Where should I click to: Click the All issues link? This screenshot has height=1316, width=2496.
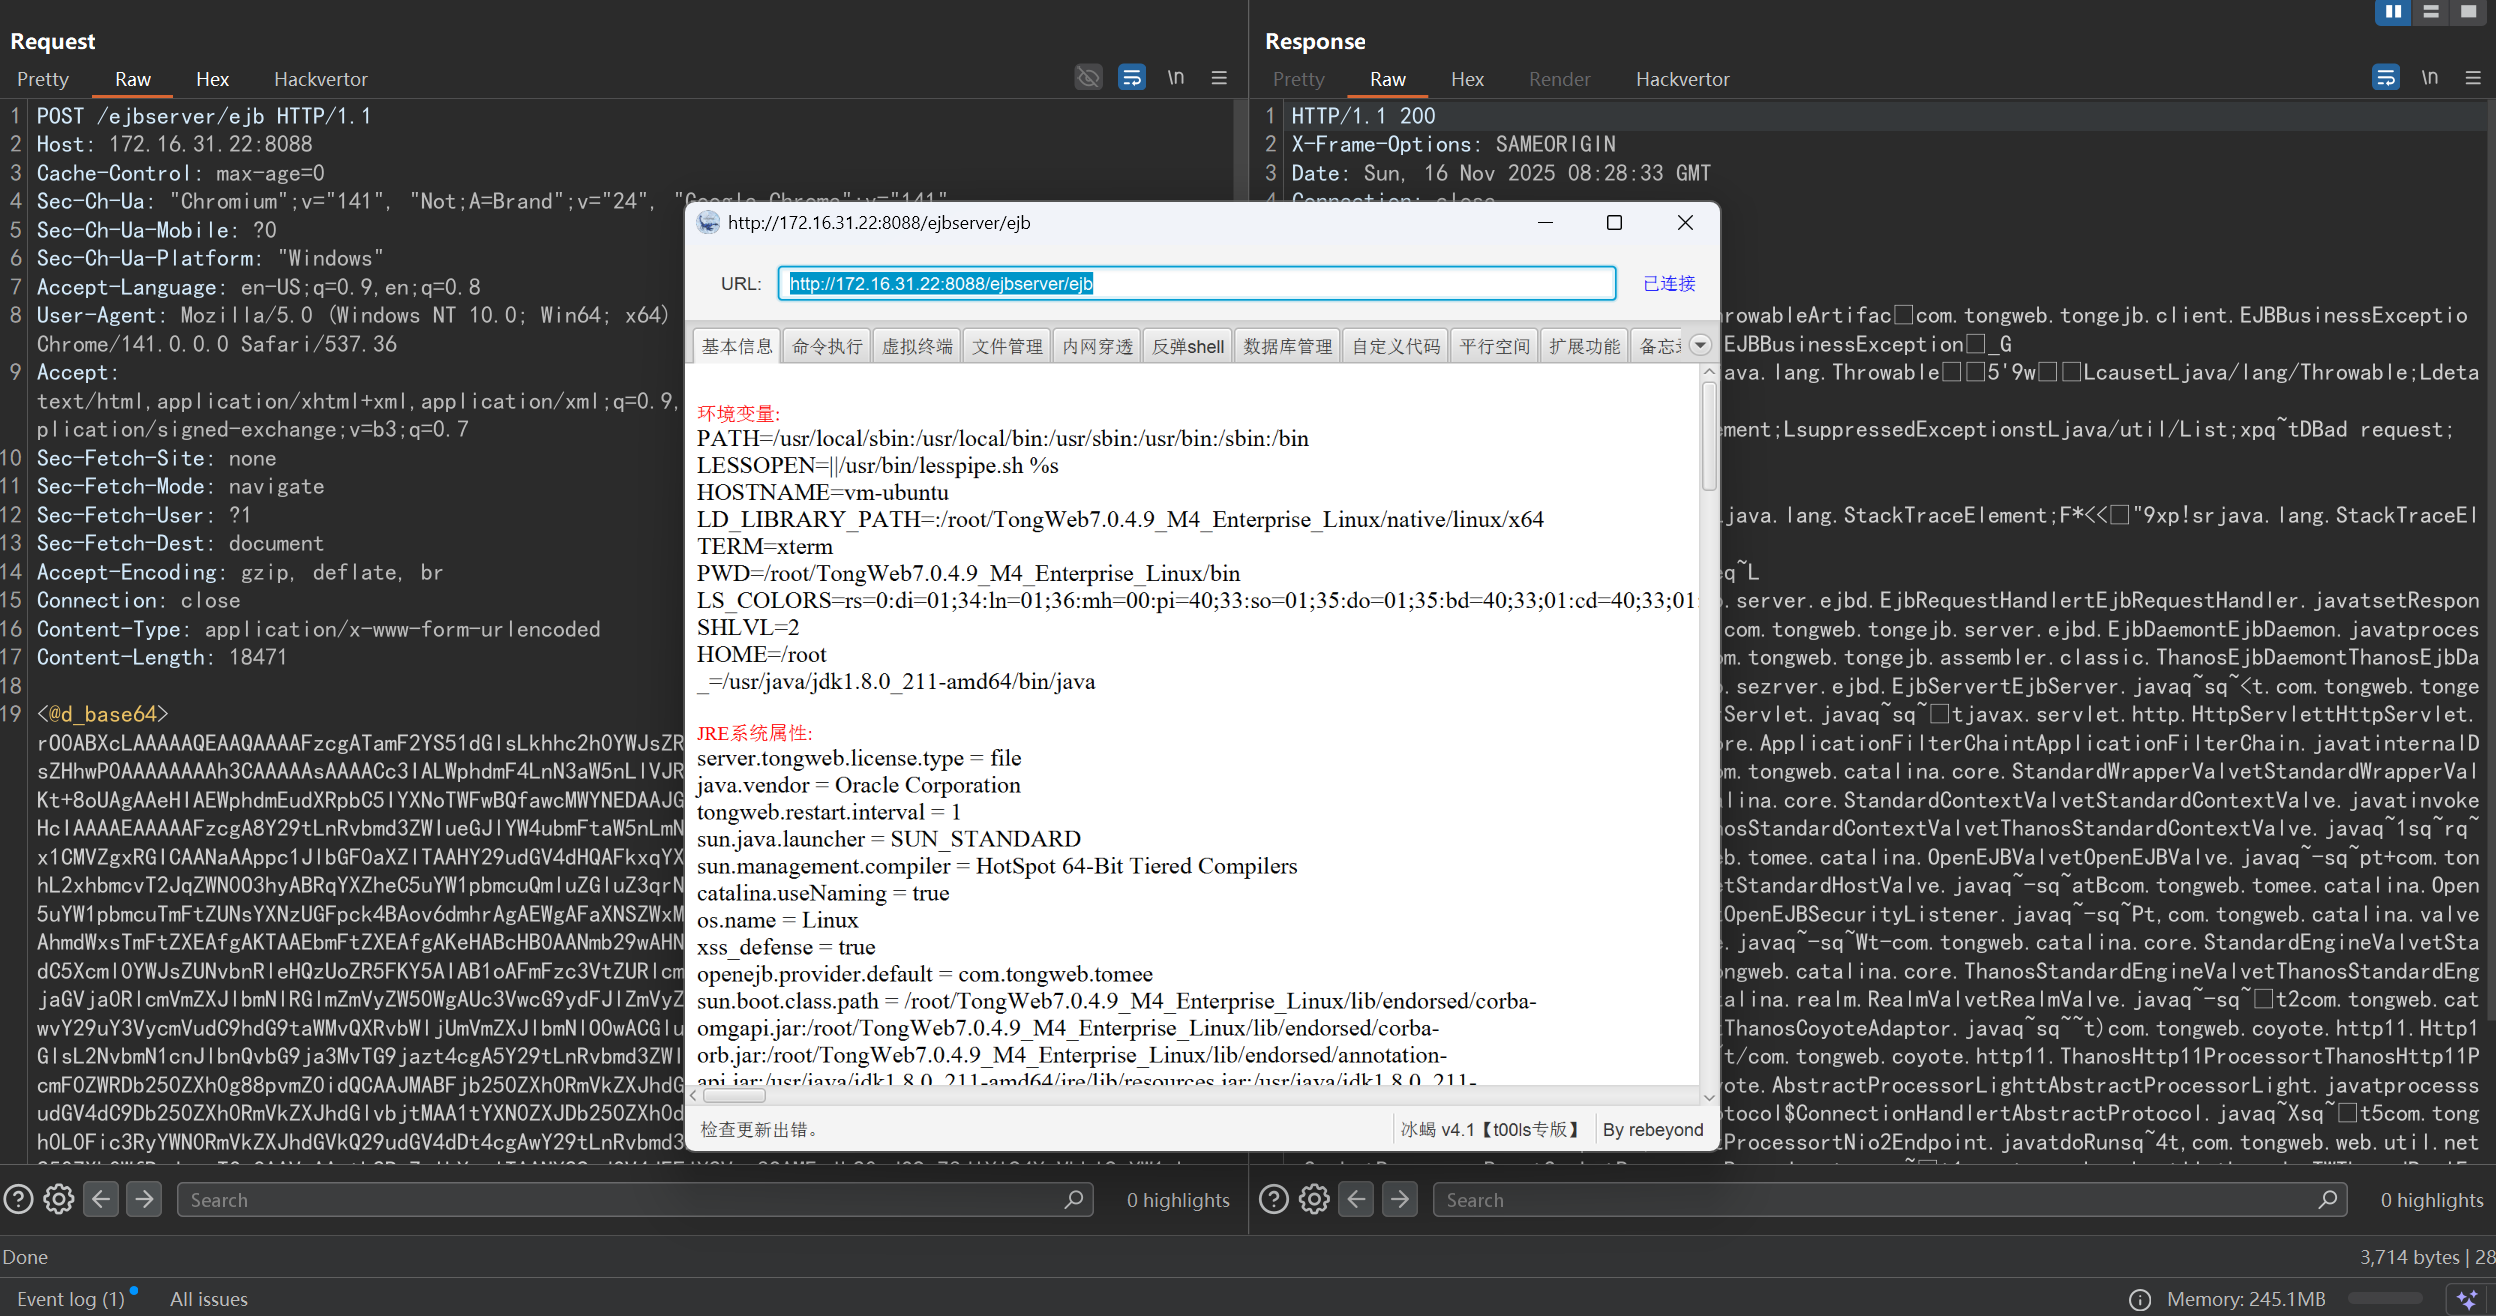(209, 1298)
